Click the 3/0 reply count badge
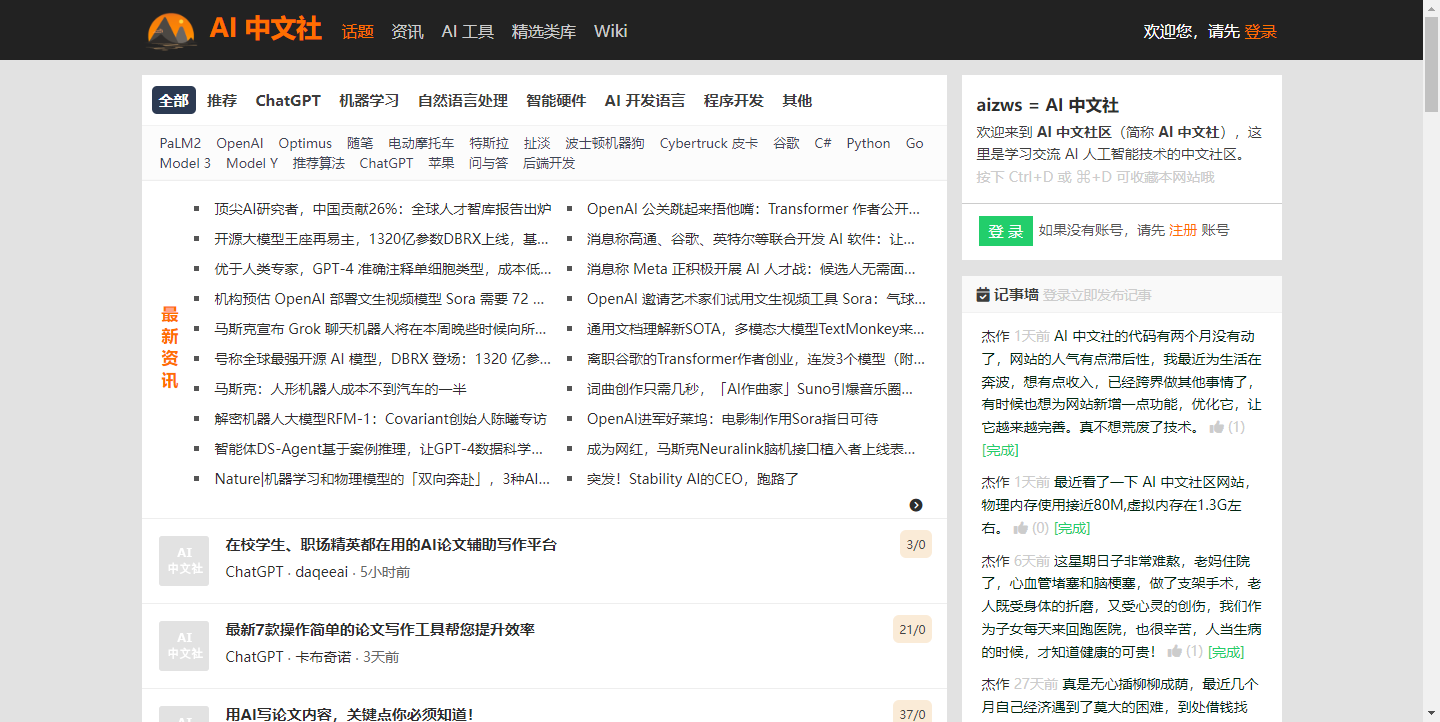The height and width of the screenshot is (722, 1440). (x=915, y=545)
